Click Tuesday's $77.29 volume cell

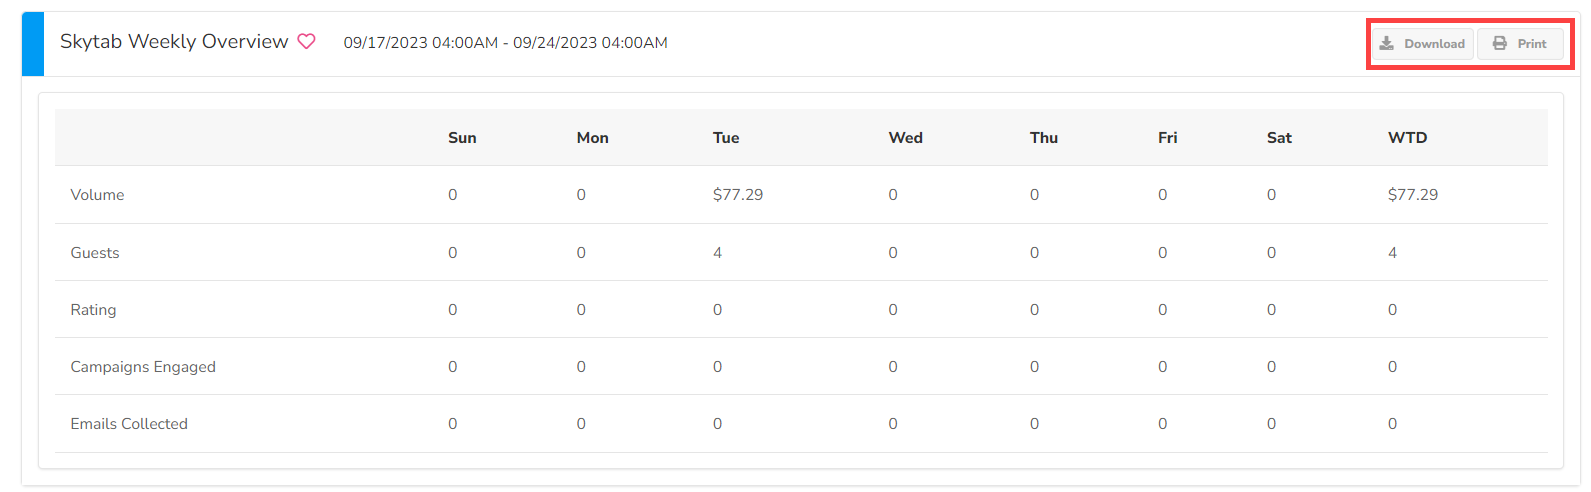coord(738,195)
